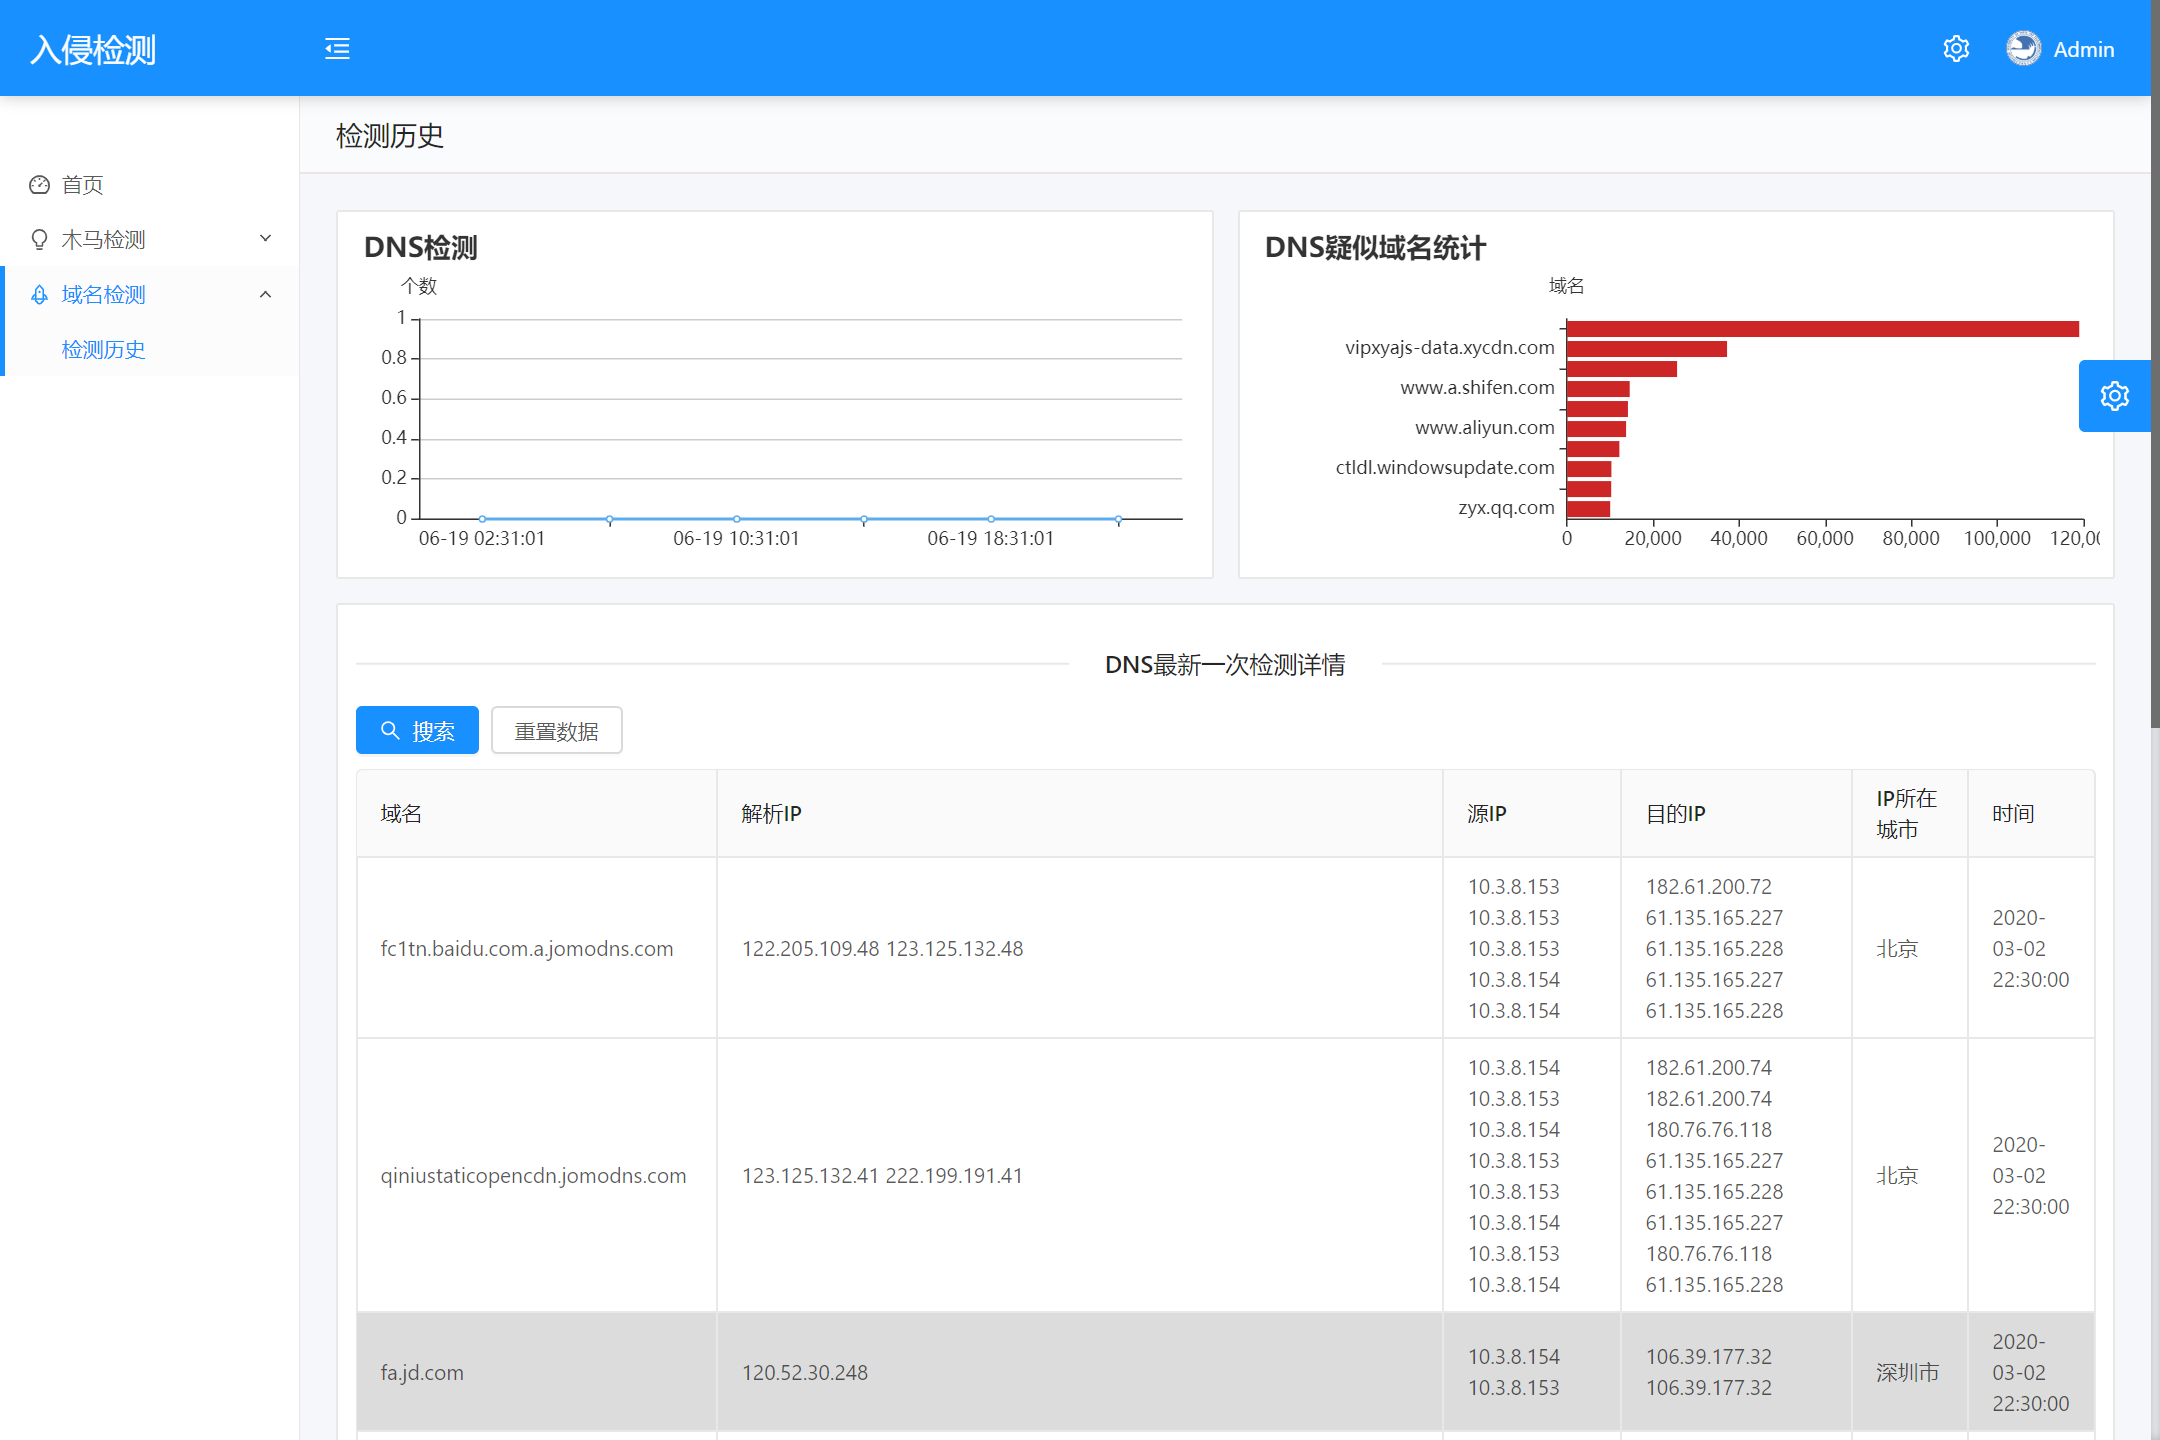Click magnifier icon in 搜索 button
2160x1440 pixels.
pyautogui.click(x=391, y=731)
